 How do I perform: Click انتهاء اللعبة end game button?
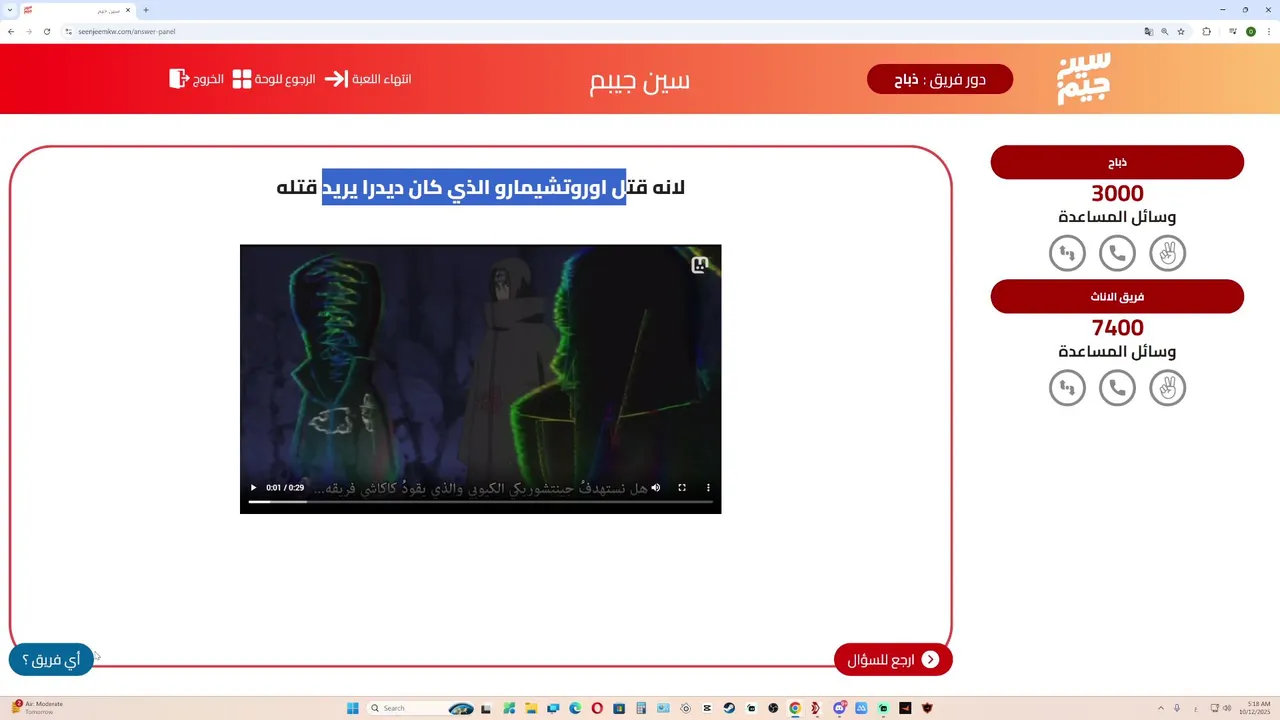pyautogui.click(x=368, y=79)
